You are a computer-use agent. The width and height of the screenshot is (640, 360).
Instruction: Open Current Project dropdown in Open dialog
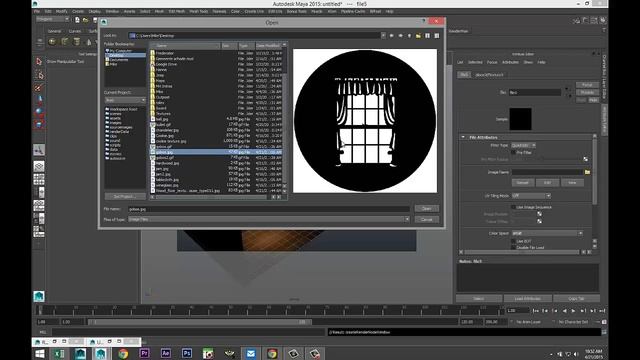point(125,100)
